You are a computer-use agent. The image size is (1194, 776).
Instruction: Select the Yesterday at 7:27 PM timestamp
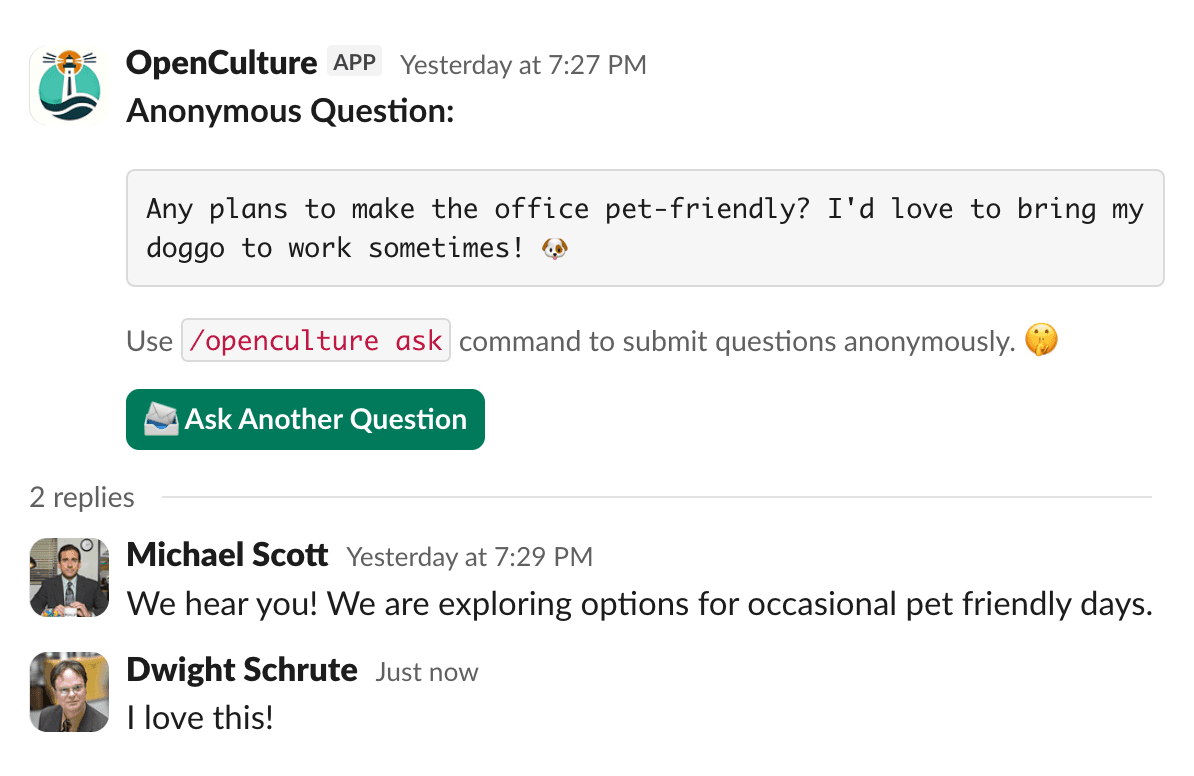tap(522, 64)
